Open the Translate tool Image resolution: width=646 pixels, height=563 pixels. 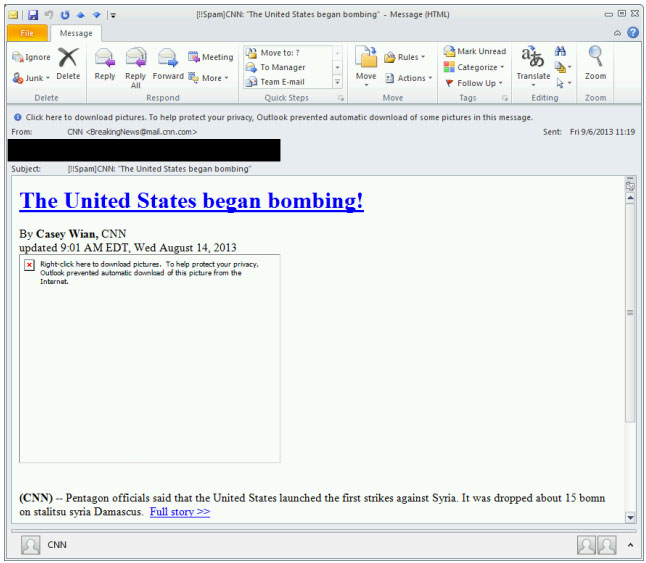coord(533,63)
